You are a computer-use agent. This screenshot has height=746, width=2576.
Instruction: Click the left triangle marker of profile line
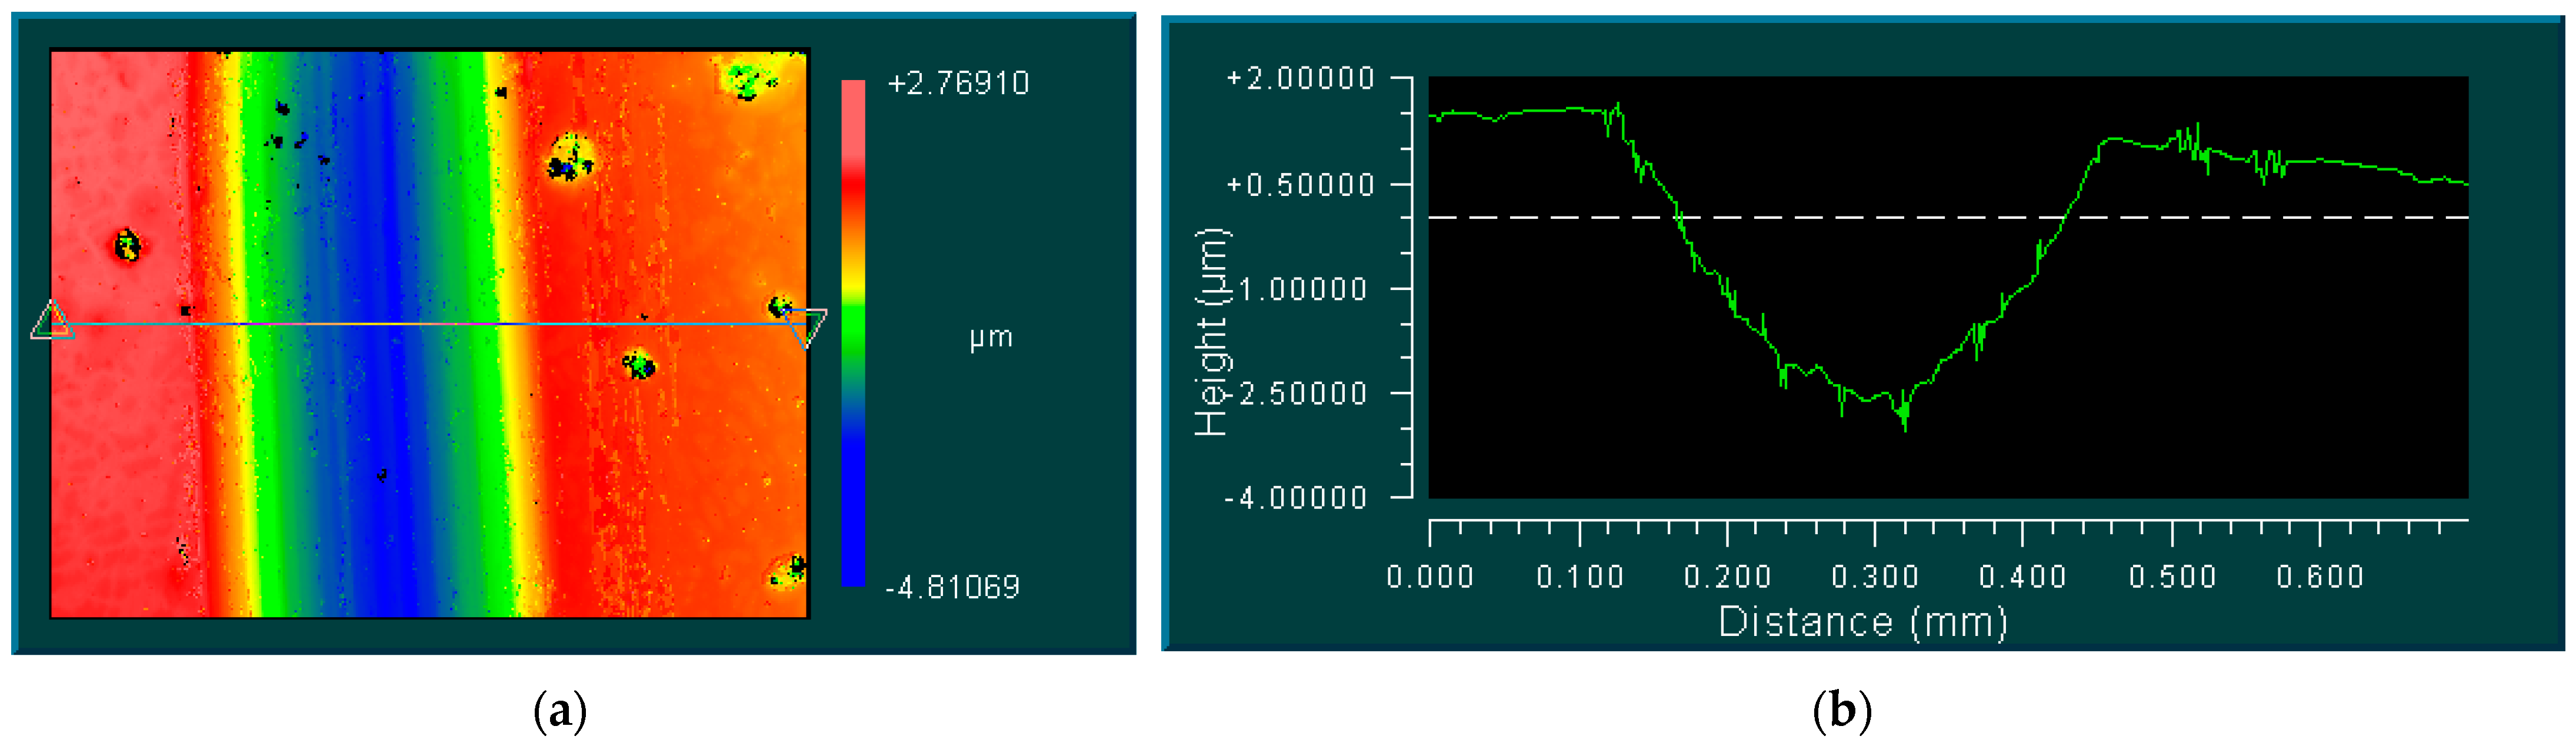(52, 322)
